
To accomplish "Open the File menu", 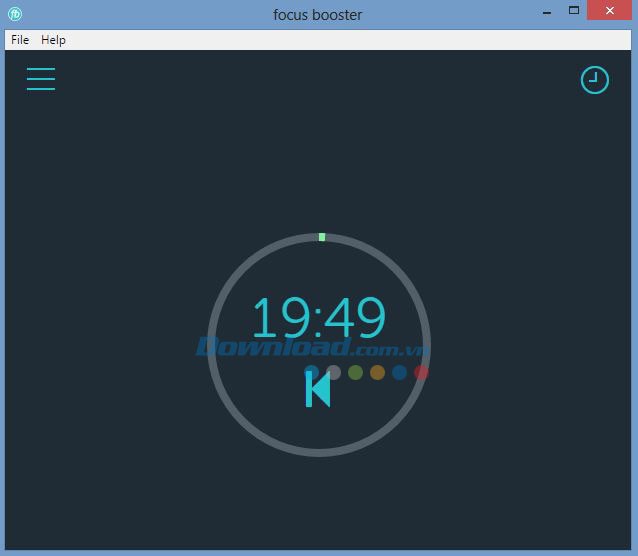I will 20,40.
